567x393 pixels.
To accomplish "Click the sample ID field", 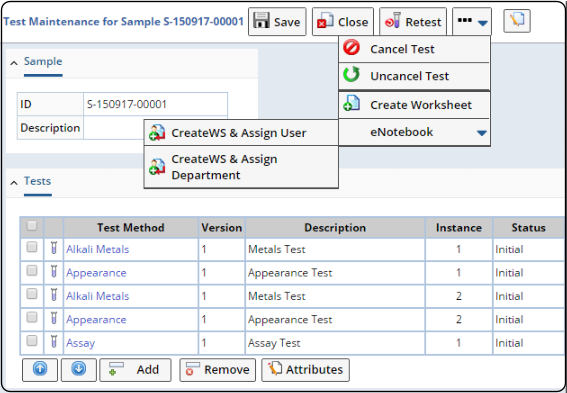I will coord(155,104).
